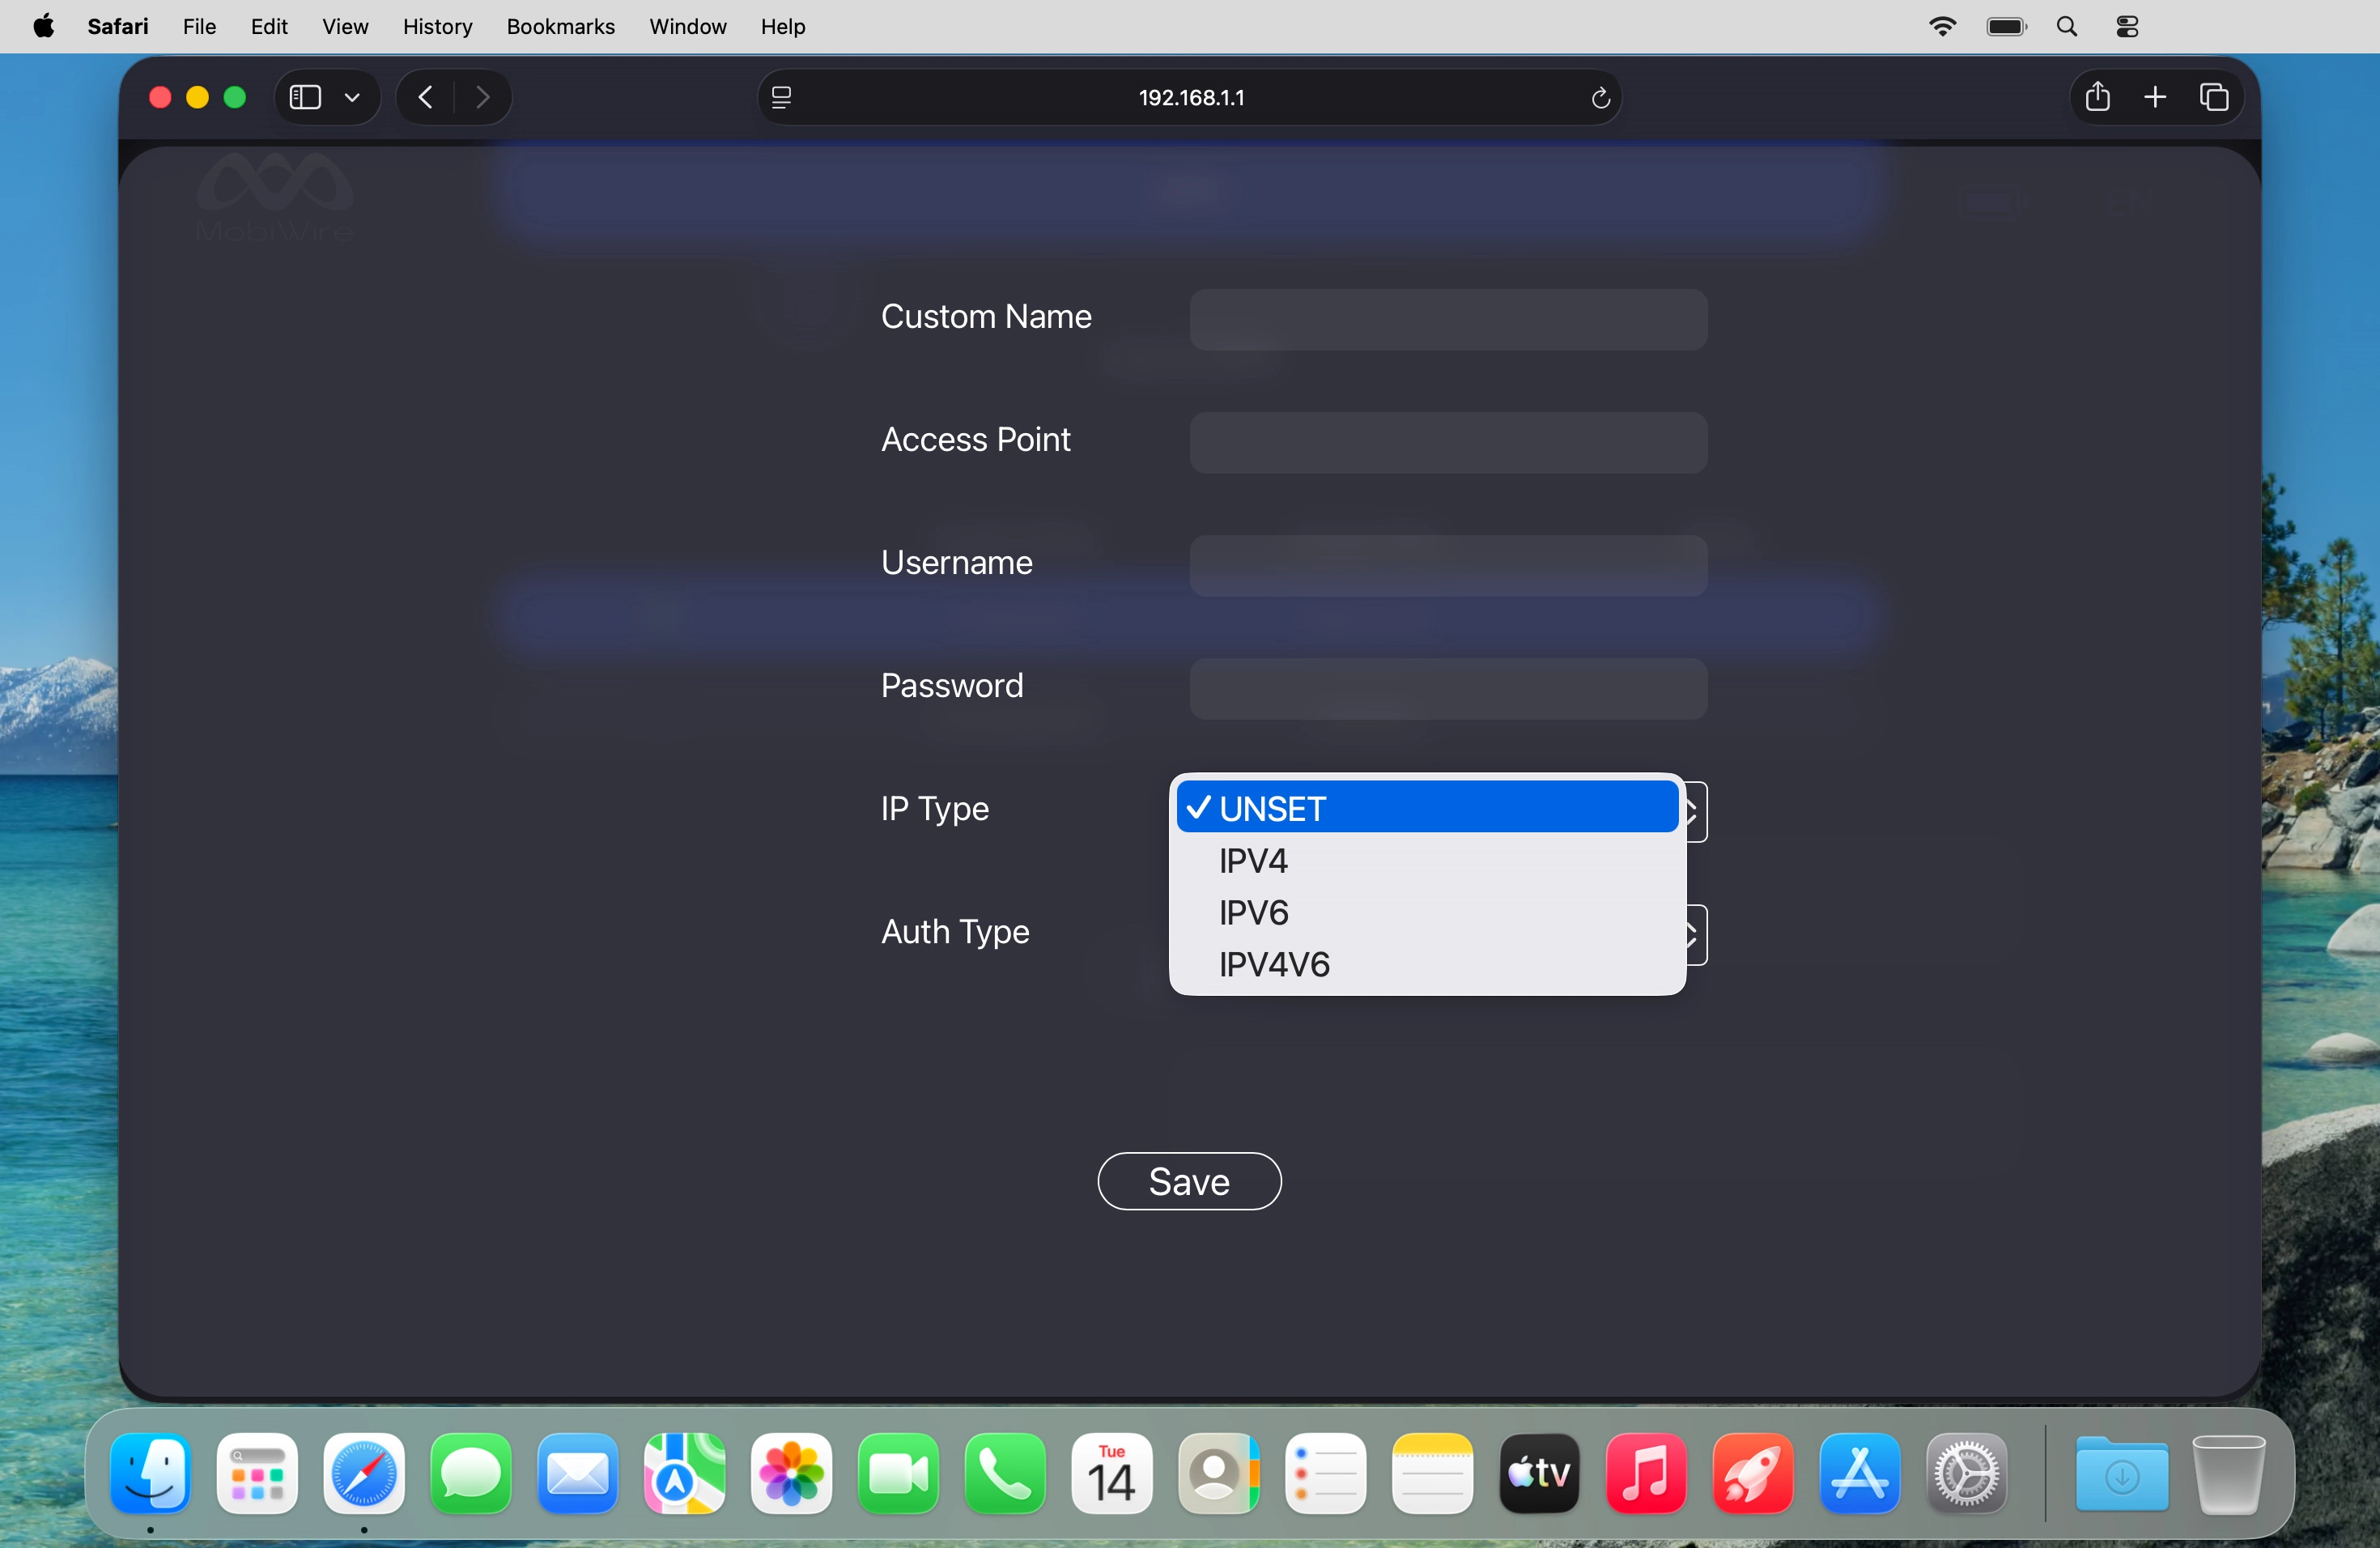Screen dimensions: 2380x1548
Task: Open the History menu
Action: [x=437, y=26]
